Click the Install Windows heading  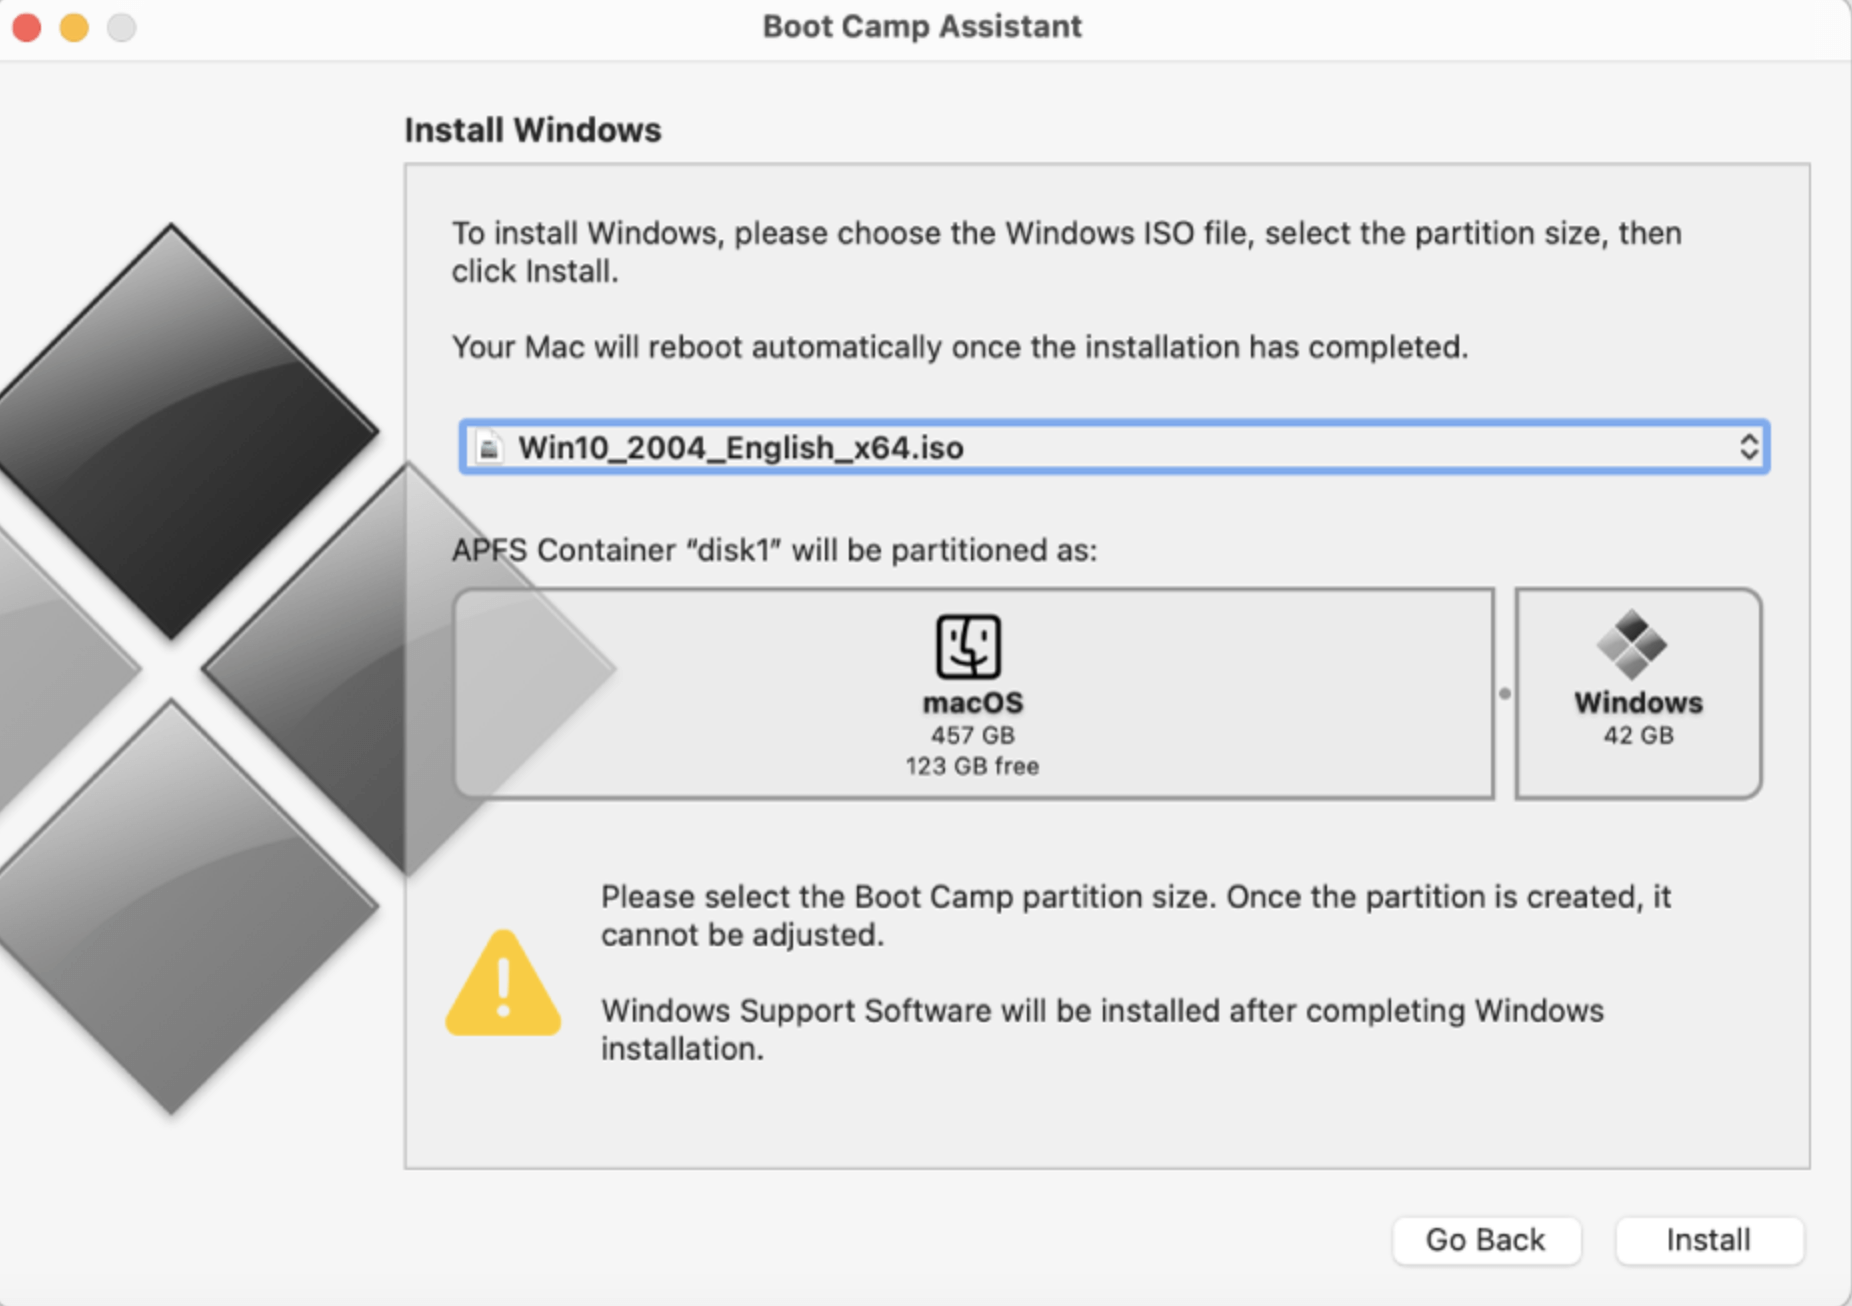click(x=532, y=129)
